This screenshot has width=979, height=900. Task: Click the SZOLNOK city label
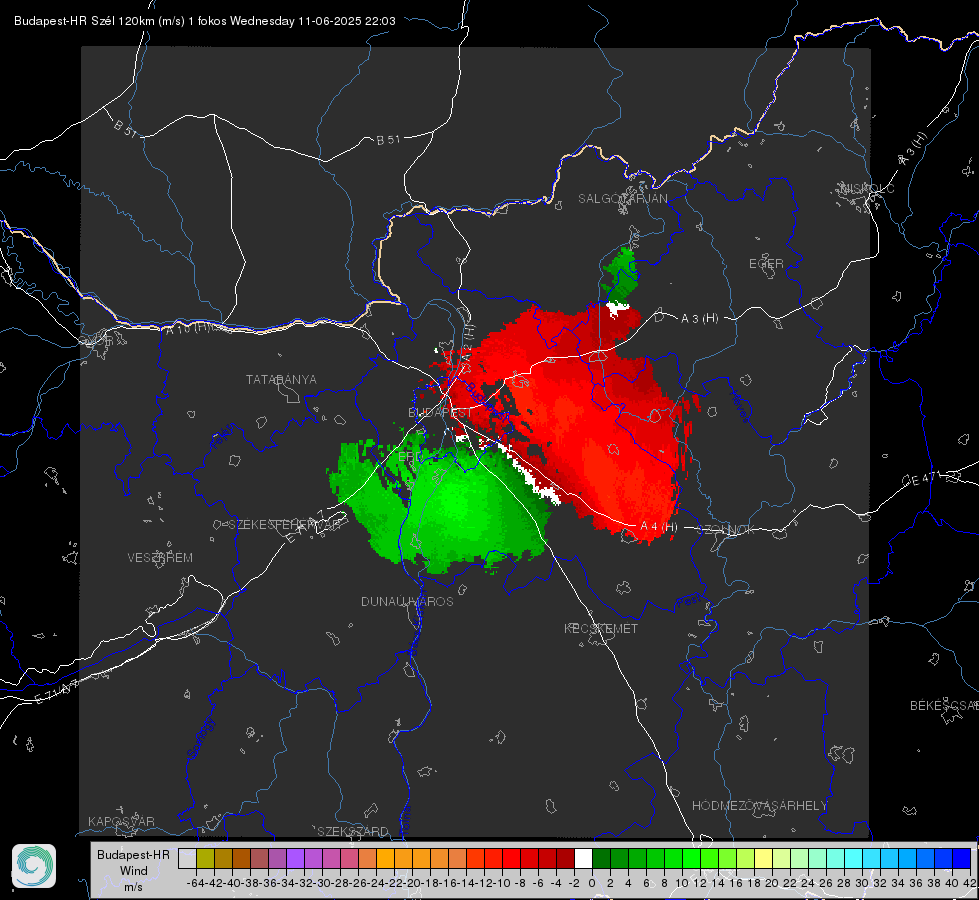coord(727,530)
